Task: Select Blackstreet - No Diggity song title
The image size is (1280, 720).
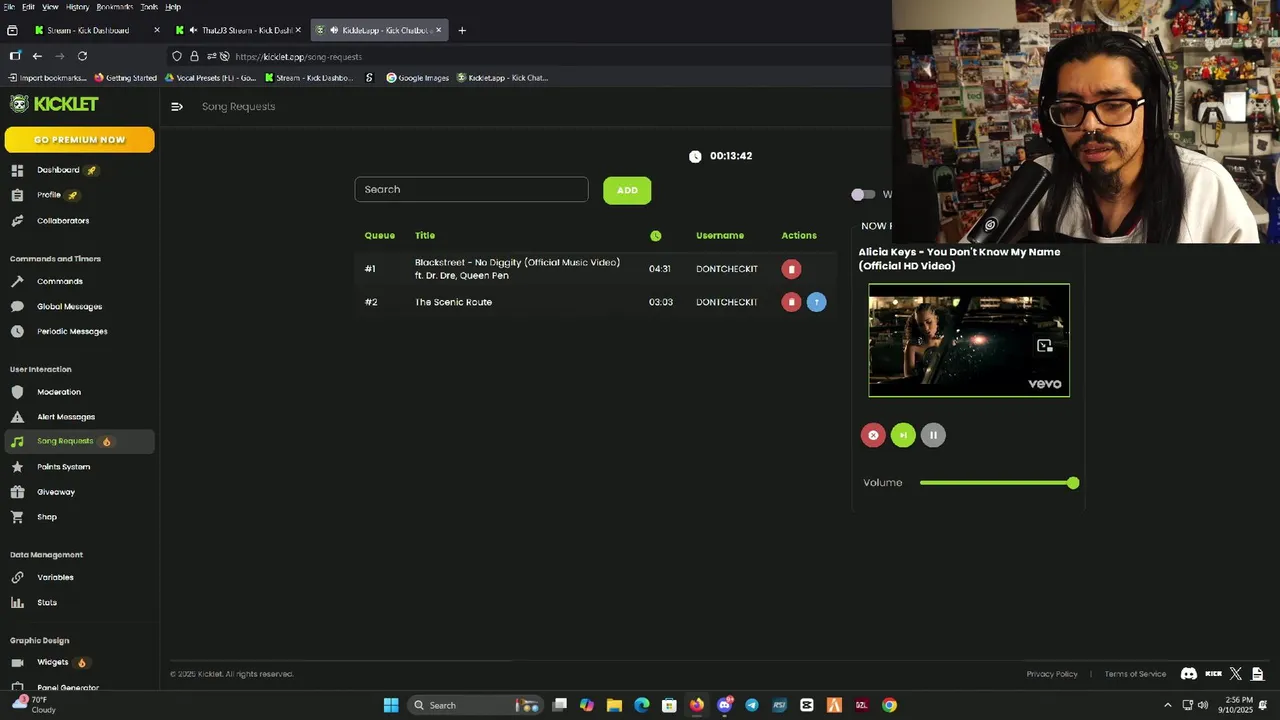Action: tap(517, 269)
